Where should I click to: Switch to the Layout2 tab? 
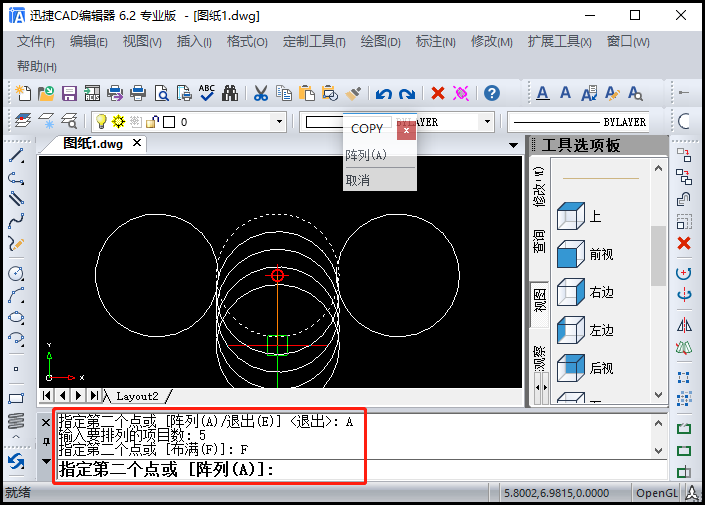[x=137, y=396]
